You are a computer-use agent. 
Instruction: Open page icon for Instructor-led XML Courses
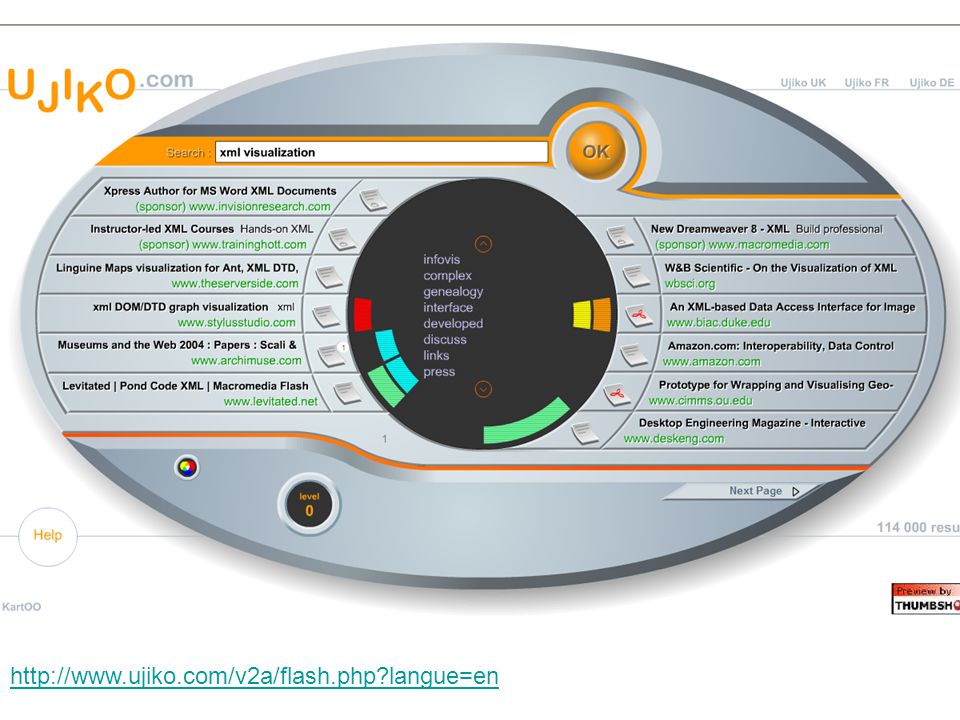click(342, 239)
